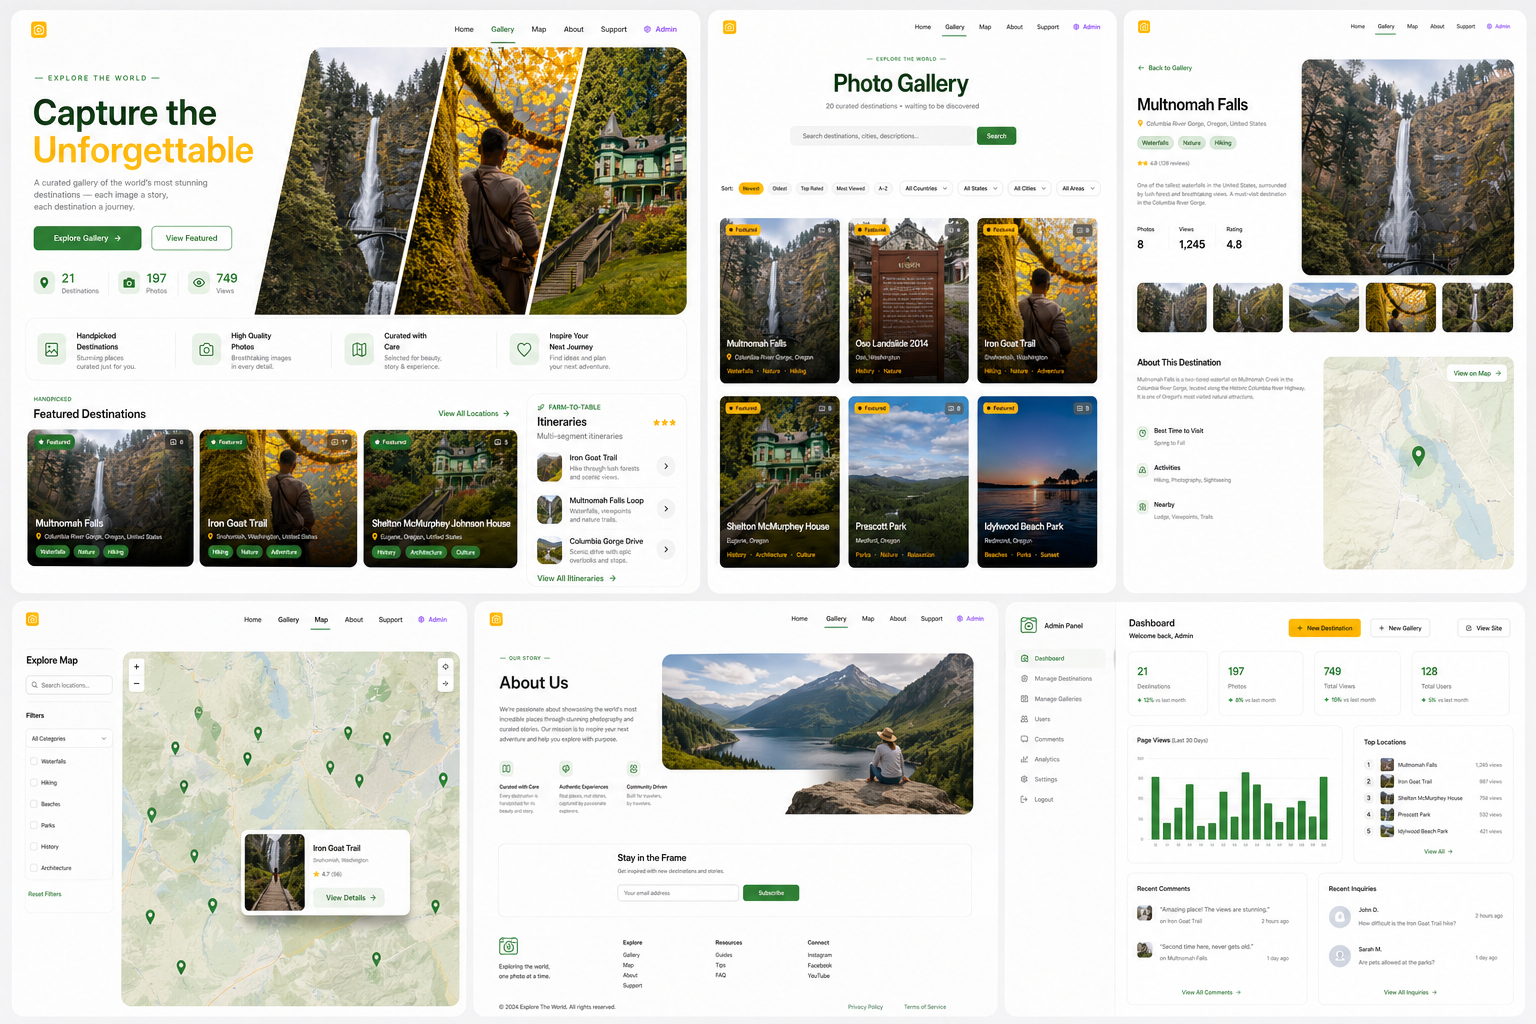Viewport: 1536px width, 1024px height.
Task: Toggle the History filter checkbox
Action: pos(34,847)
